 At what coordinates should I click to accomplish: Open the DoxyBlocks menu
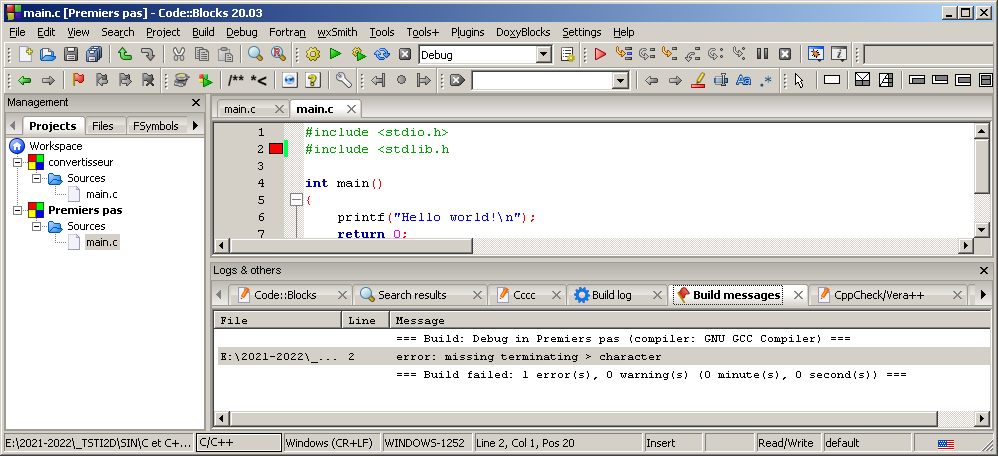point(523,32)
